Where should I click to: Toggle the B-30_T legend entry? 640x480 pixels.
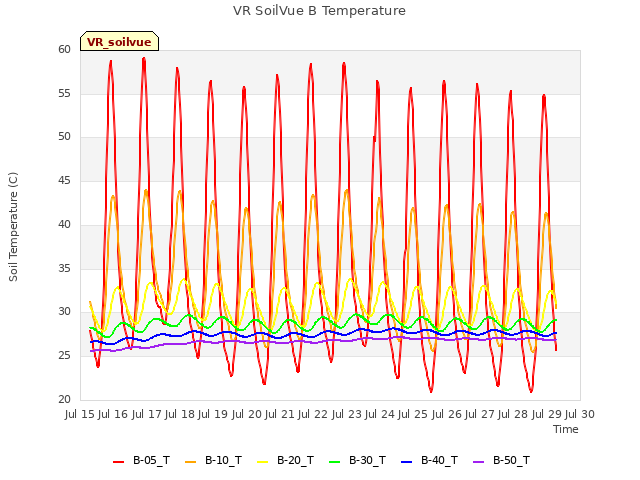point(357,461)
